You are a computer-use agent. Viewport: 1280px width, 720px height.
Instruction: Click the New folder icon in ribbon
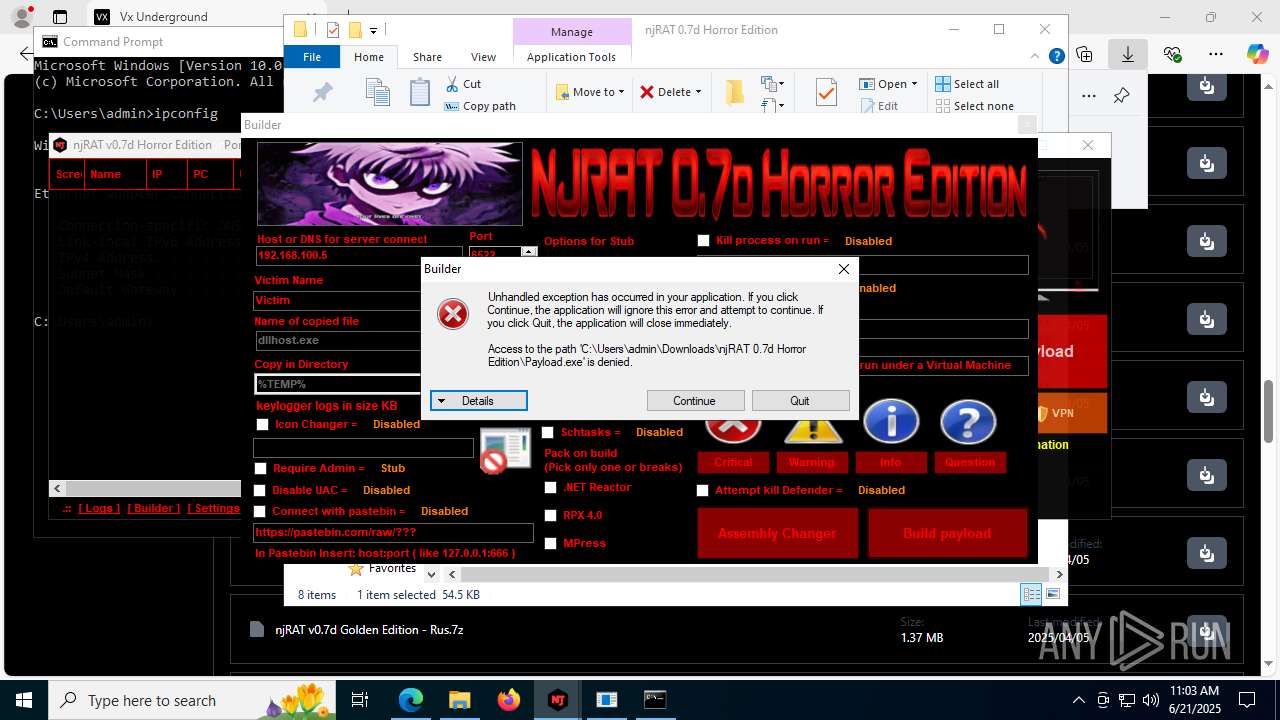735,93
